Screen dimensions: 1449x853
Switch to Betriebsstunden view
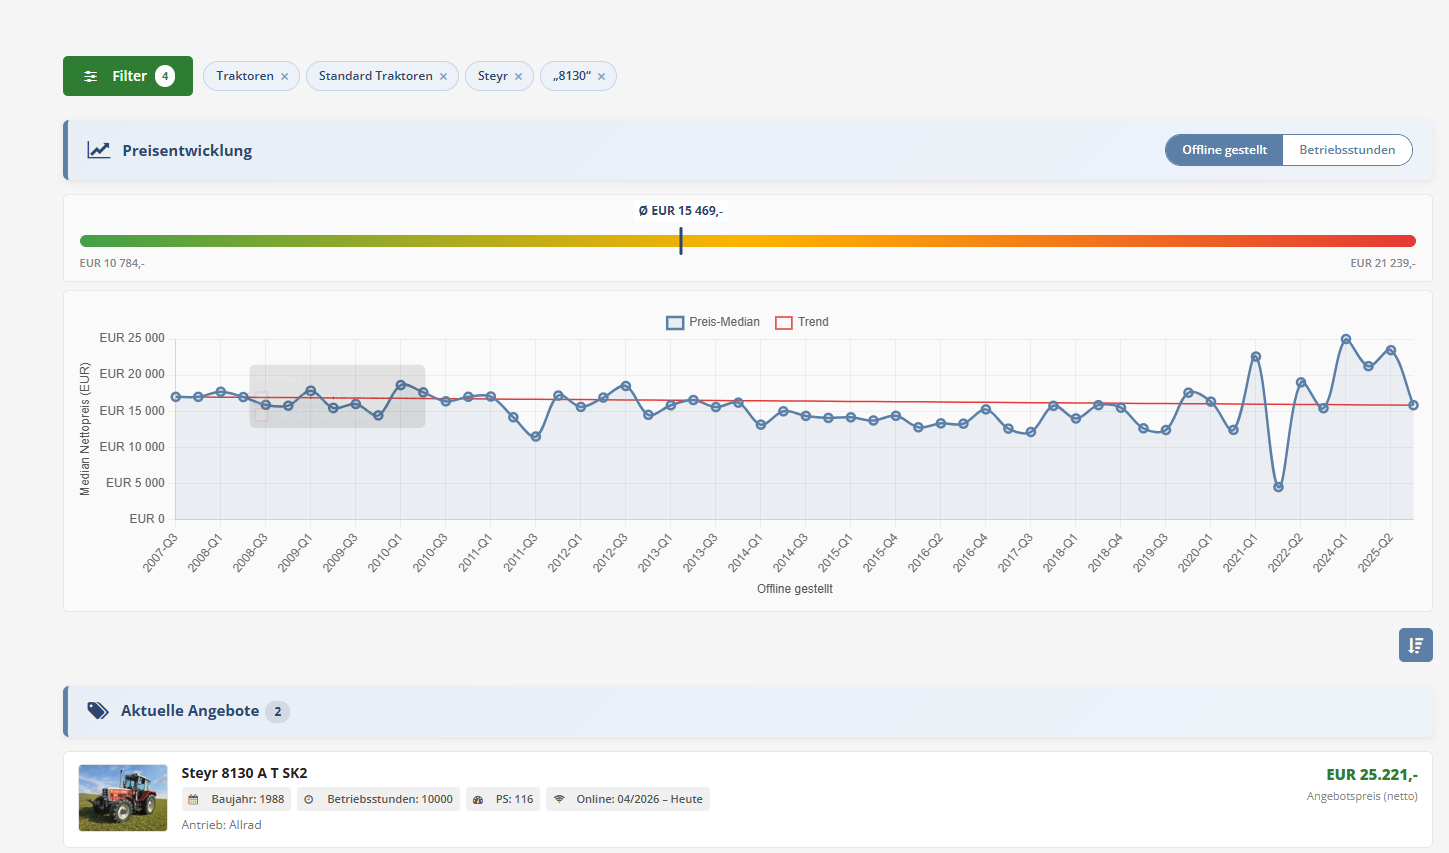(1347, 150)
